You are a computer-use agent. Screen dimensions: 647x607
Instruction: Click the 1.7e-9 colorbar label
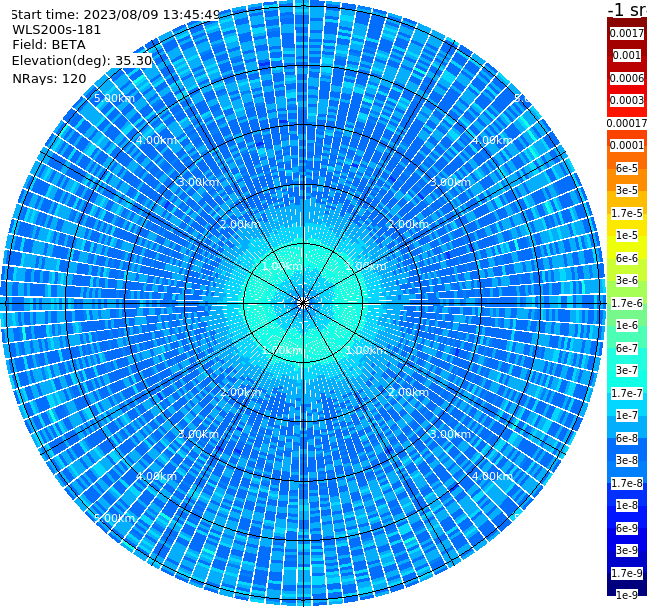tap(627, 573)
